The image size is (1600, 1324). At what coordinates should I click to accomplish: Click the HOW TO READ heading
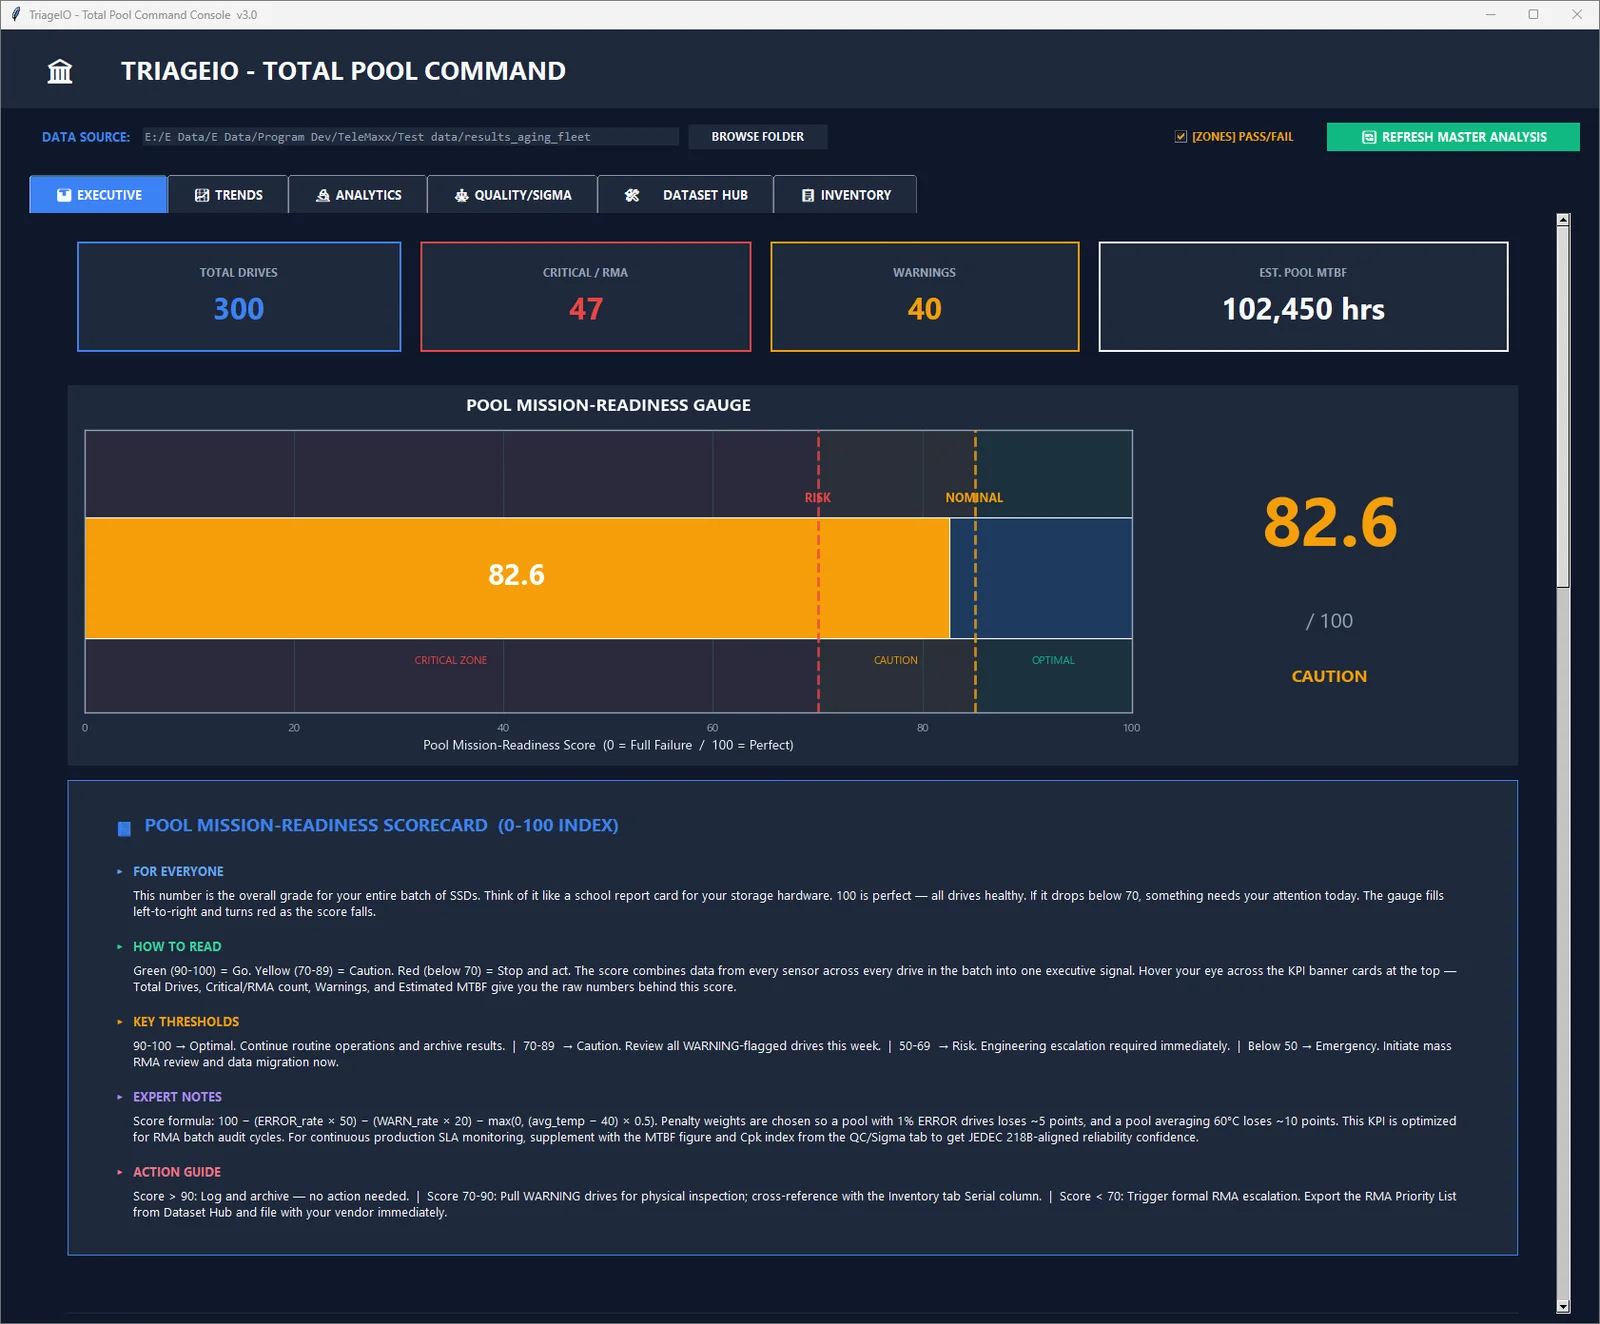(177, 947)
